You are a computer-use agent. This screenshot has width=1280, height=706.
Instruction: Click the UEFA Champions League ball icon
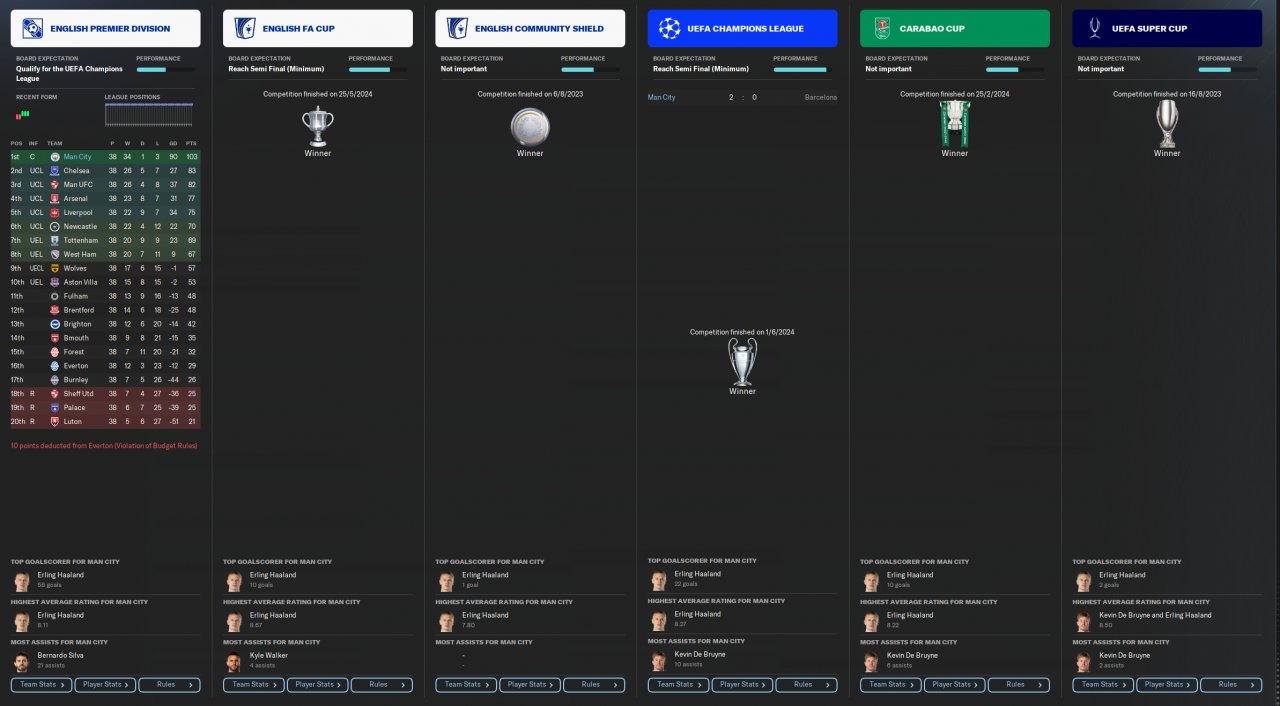pyautogui.click(x=670, y=28)
